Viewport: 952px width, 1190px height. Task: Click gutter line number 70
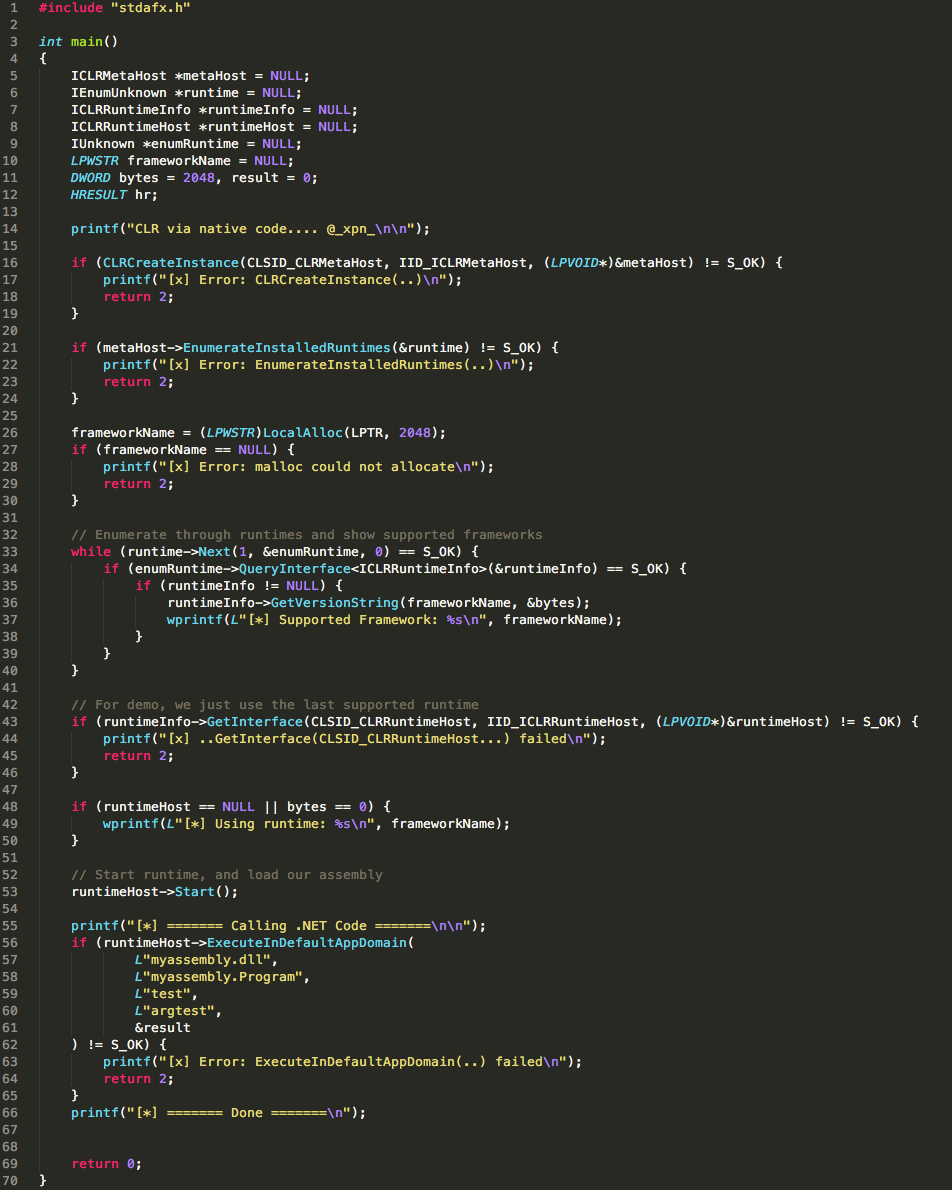[10, 1180]
